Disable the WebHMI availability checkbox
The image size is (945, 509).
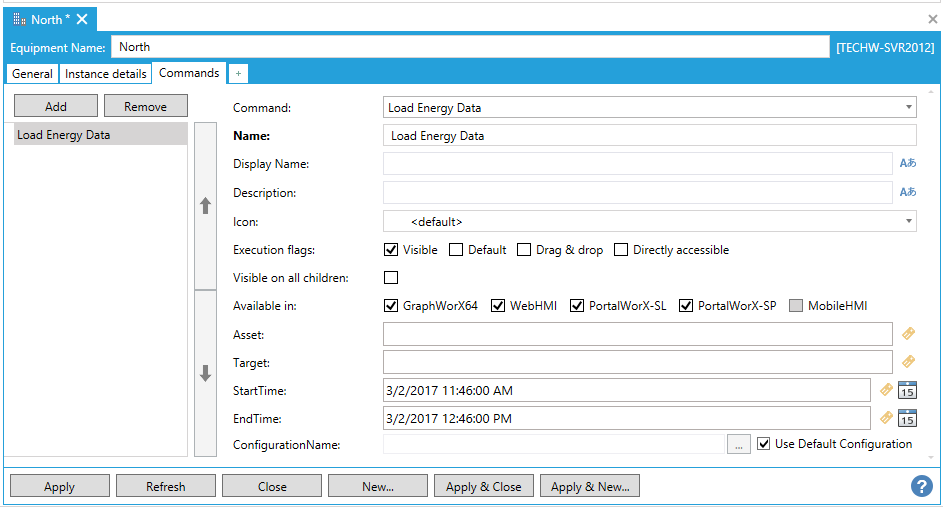pyautogui.click(x=498, y=306)
